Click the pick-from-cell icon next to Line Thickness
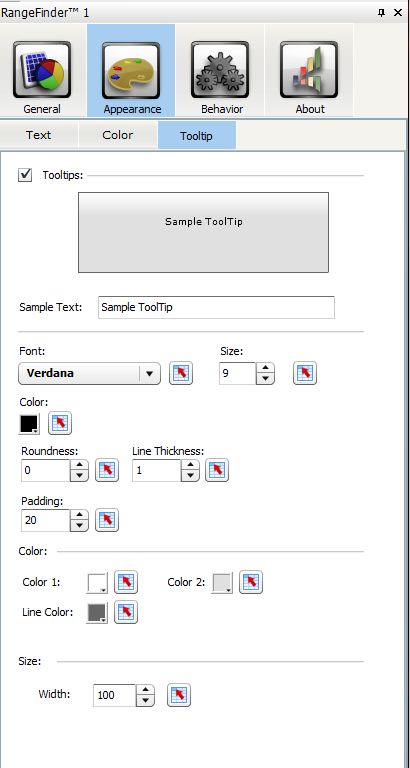 pyautogui.click(x=217, y=471)
